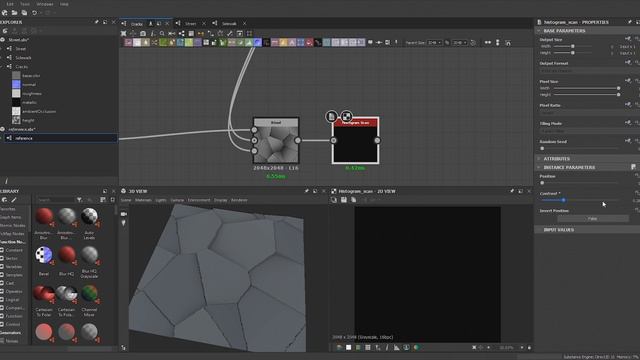Viewport: 640px width, 360px height.
Task: Open the Lights menu in 3D view
Action: (x=161, y=200)
